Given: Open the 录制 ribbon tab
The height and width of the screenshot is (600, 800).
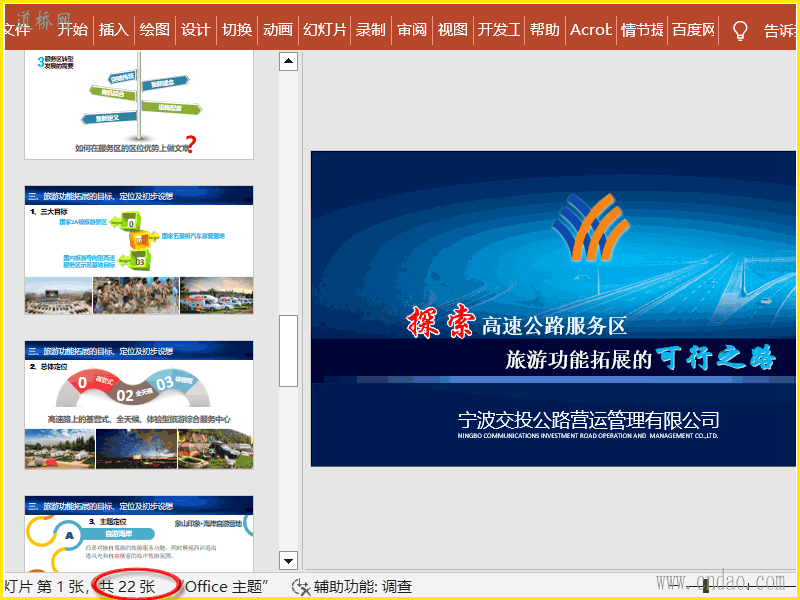Looking at the screenshot, I should click(371, 30).
